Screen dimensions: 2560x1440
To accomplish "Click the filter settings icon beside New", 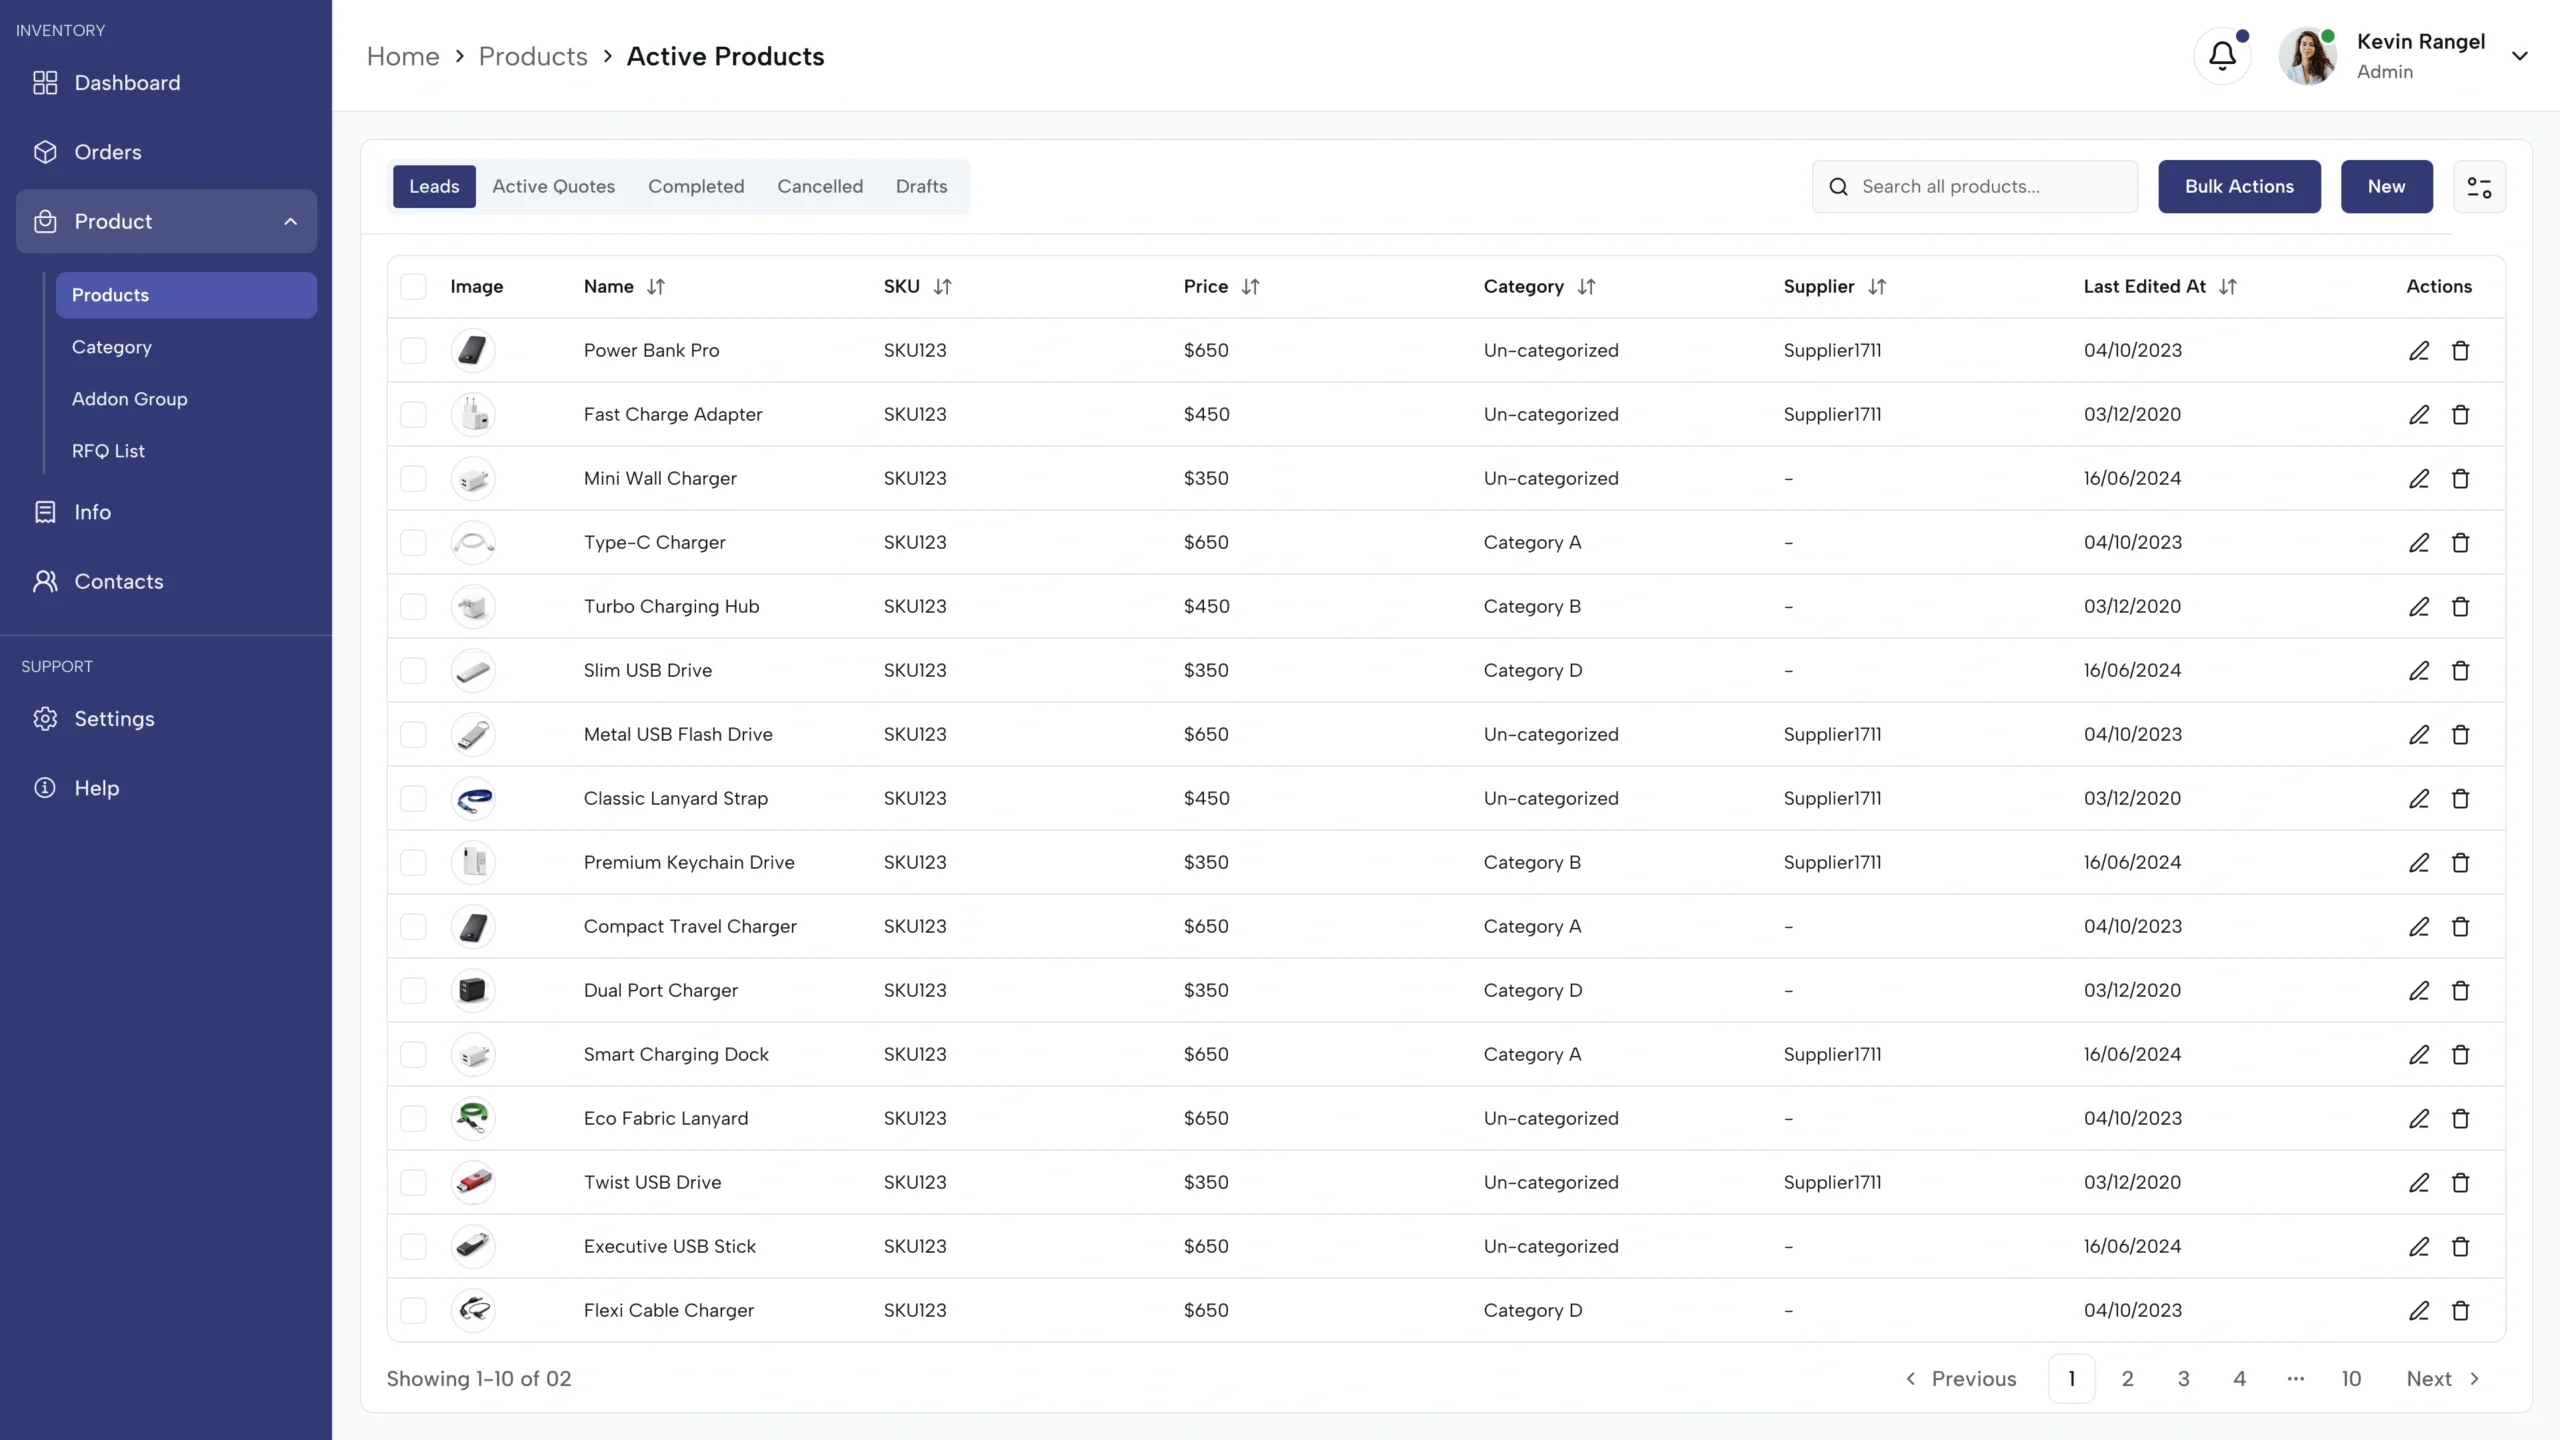I will click(2479, 187).
